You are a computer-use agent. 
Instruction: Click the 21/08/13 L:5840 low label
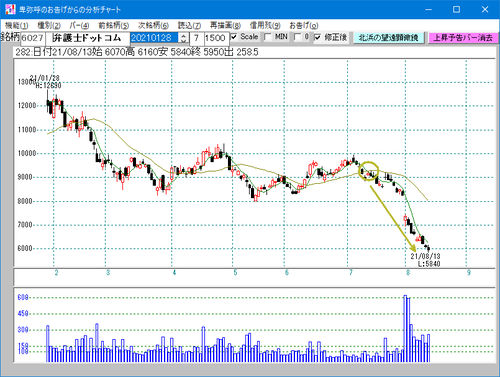click(425, 260)
